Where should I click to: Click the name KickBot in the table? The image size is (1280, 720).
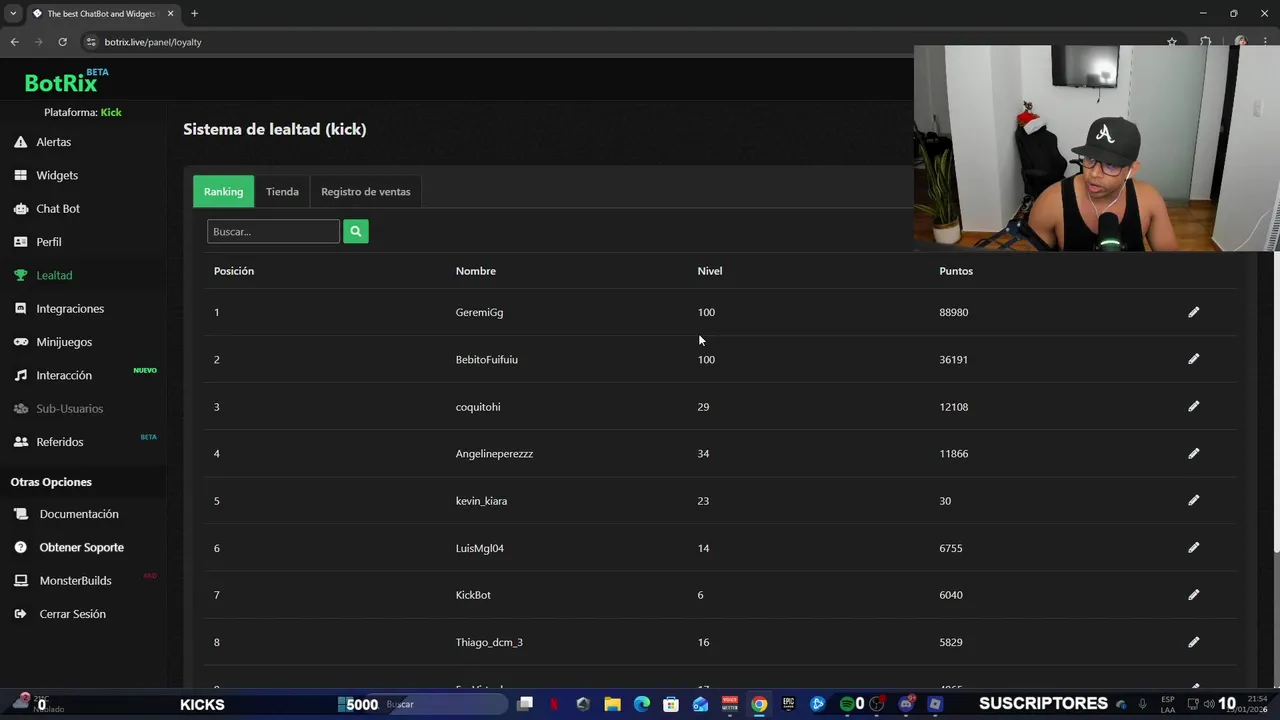tap(473, 595)
